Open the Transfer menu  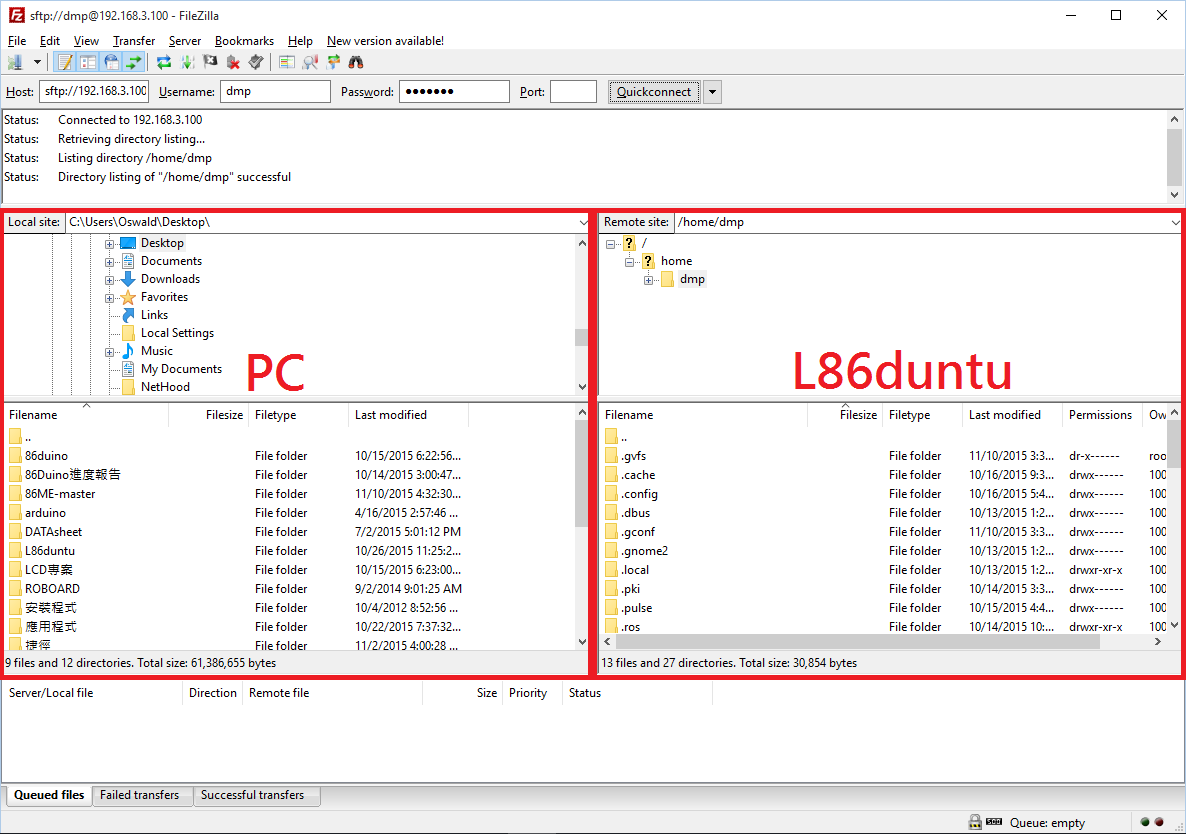tap(134, 41)
